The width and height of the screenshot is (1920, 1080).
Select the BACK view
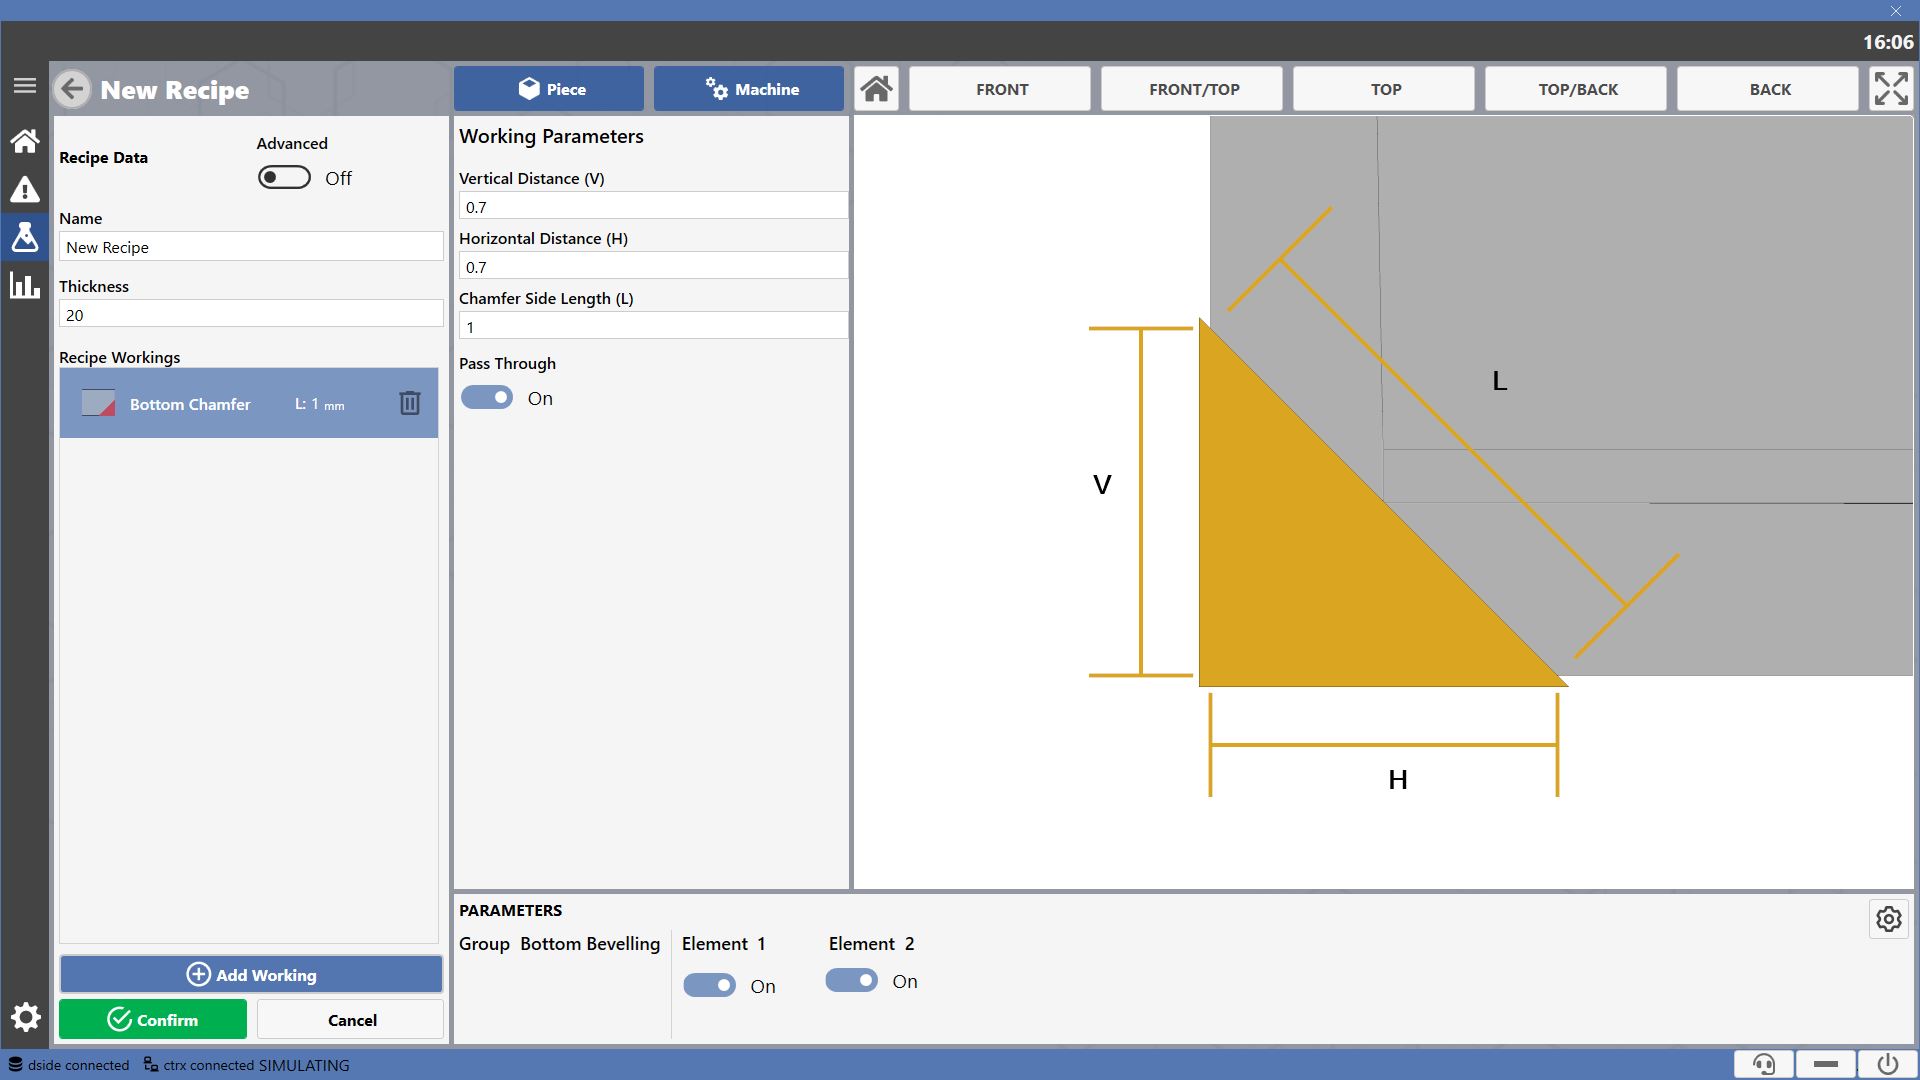pos(1768,89)
